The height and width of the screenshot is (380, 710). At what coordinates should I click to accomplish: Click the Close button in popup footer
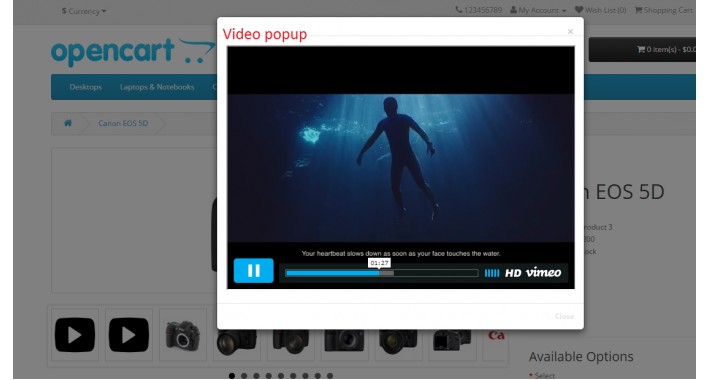pos(564,316)
